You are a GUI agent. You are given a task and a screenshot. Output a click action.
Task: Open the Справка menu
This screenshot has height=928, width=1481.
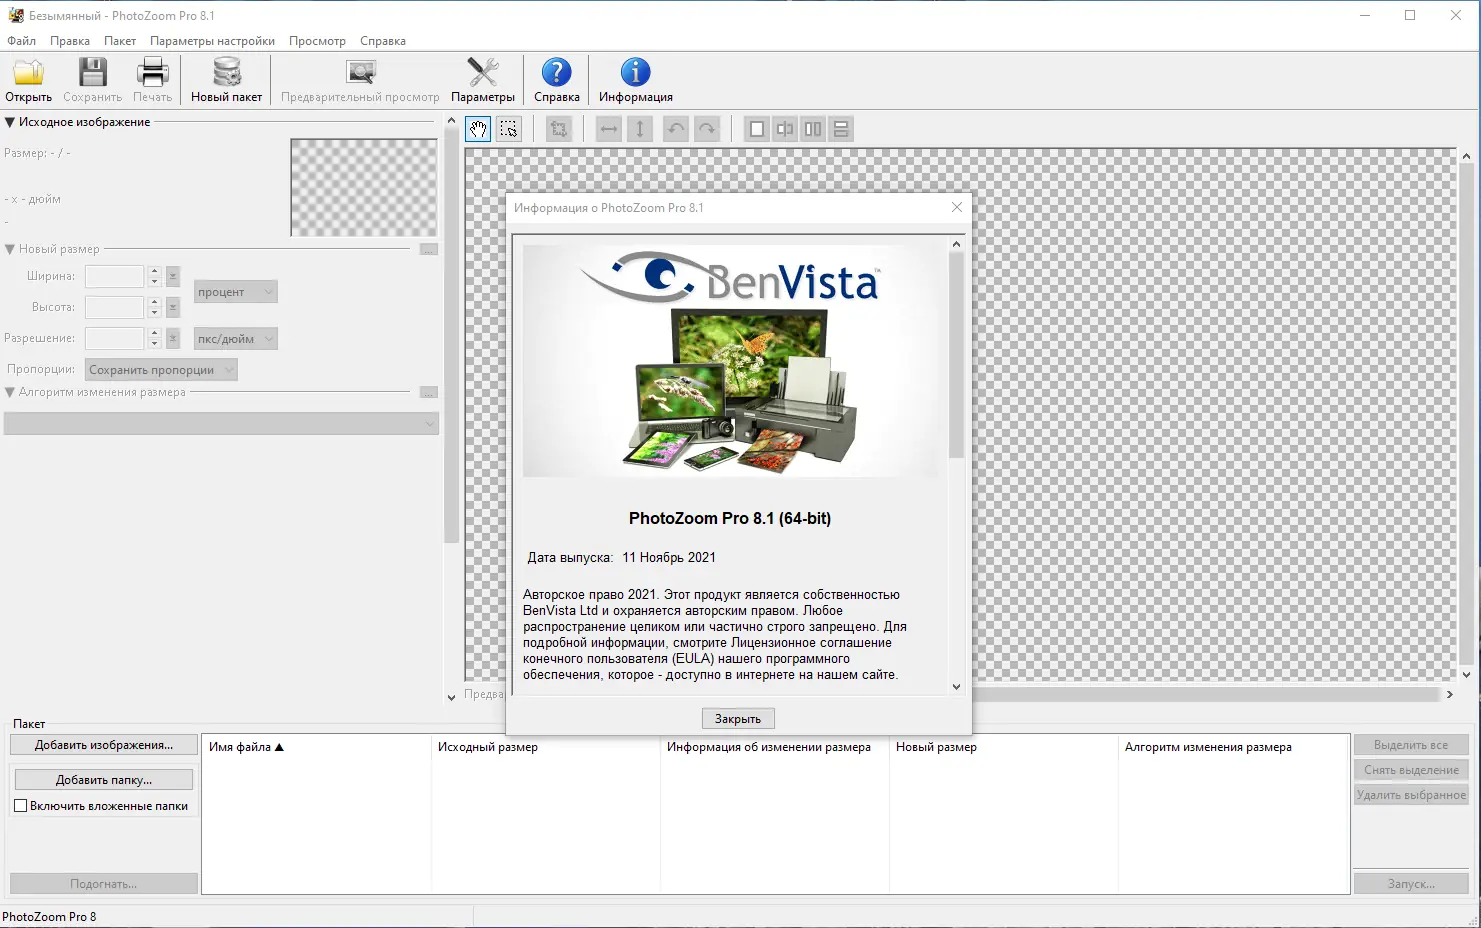coord(383,41)
